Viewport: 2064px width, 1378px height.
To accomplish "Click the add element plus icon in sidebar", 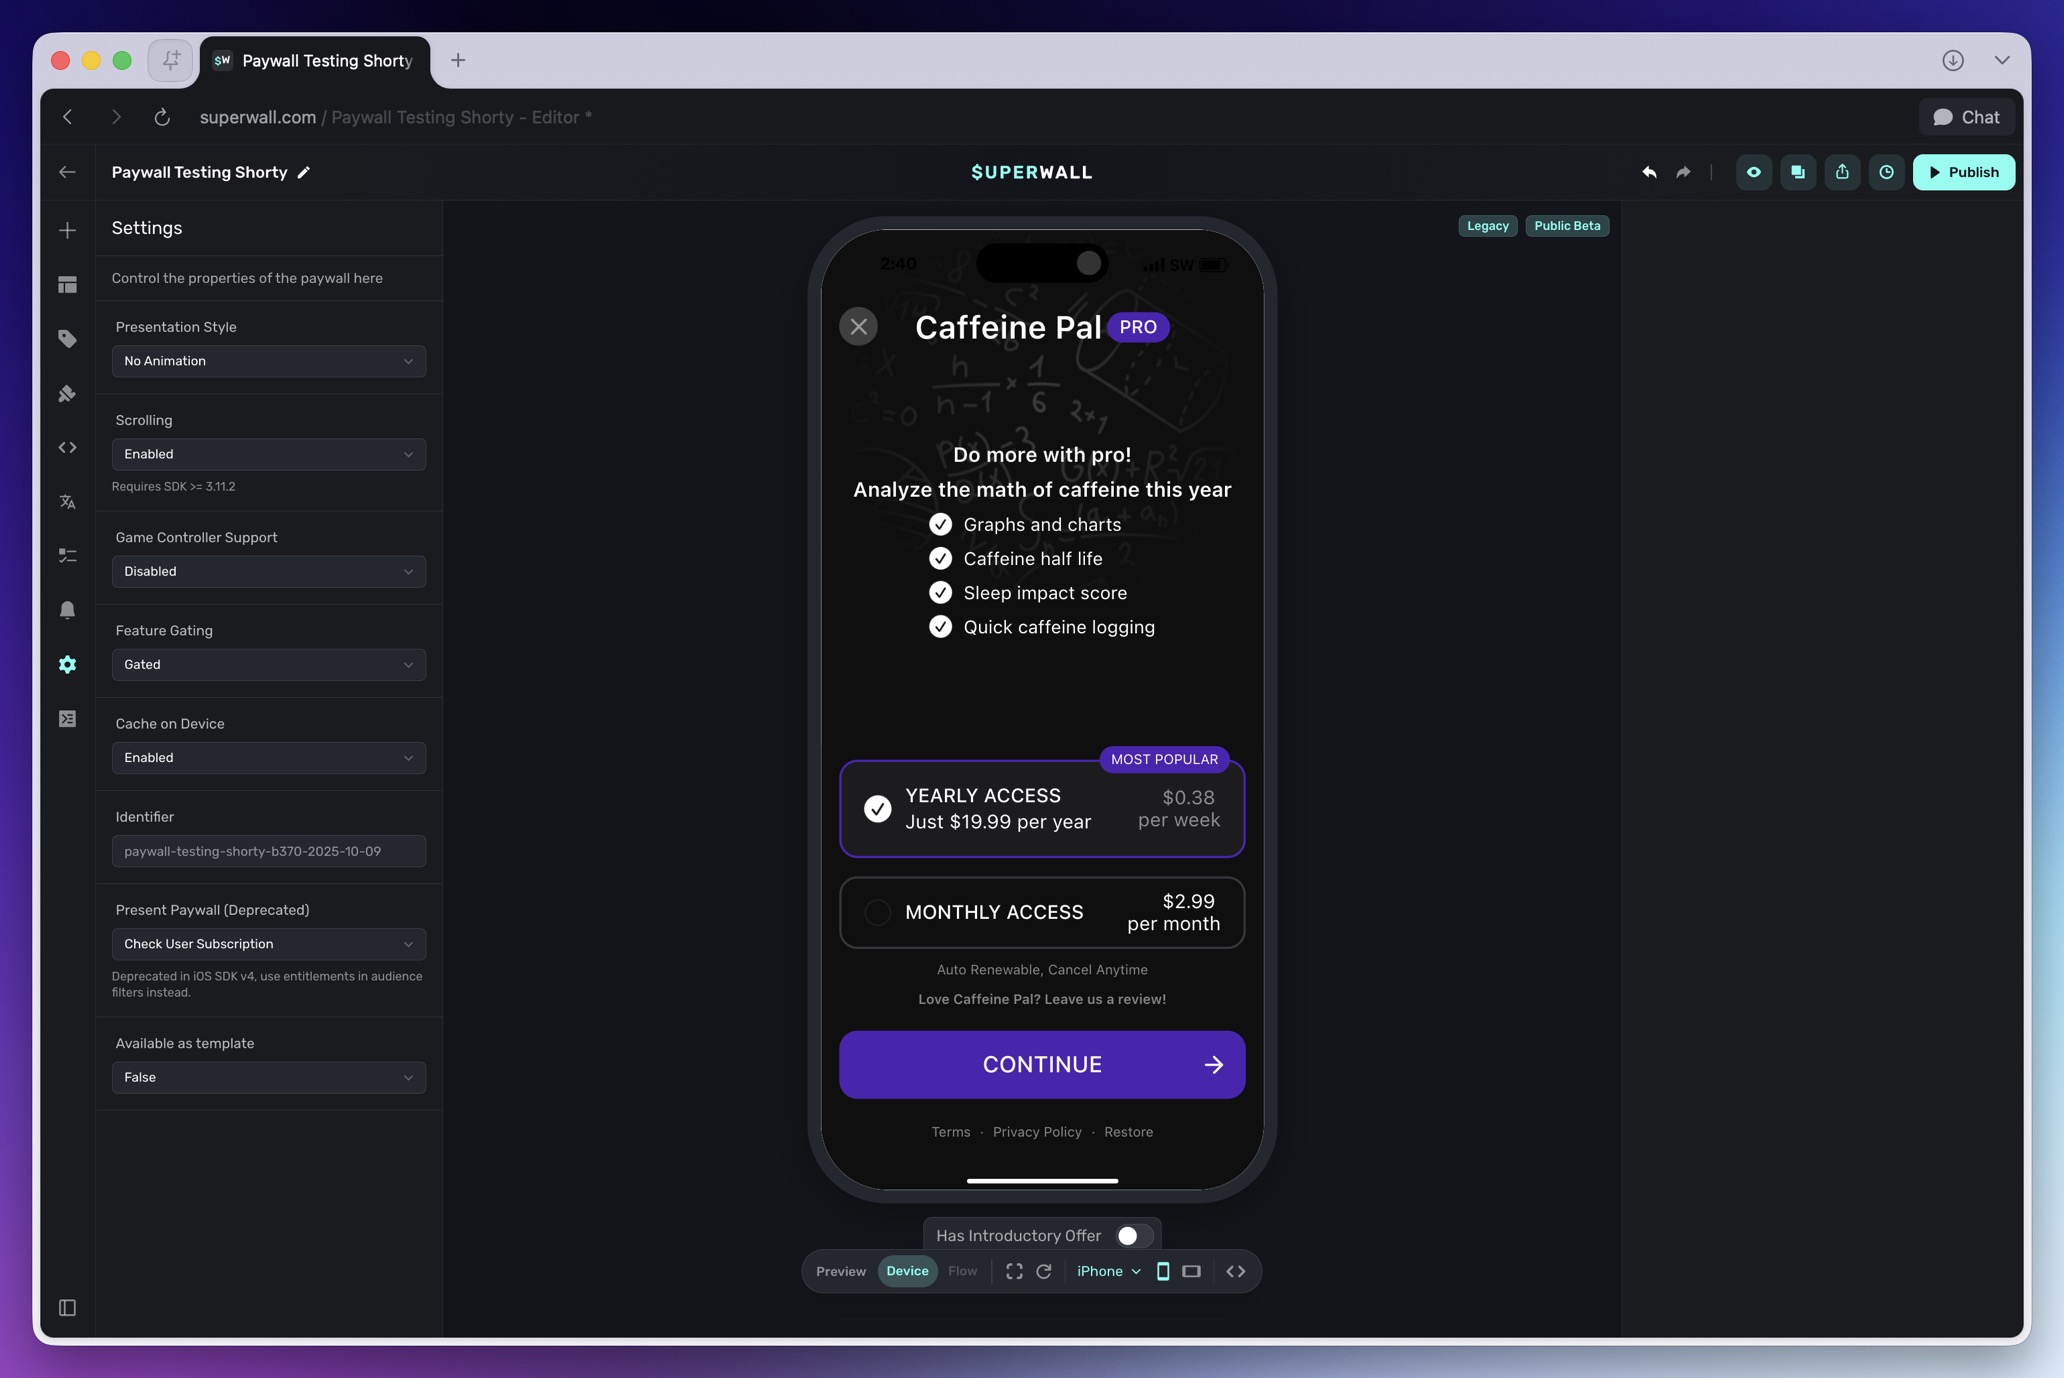I will [67, 230].
